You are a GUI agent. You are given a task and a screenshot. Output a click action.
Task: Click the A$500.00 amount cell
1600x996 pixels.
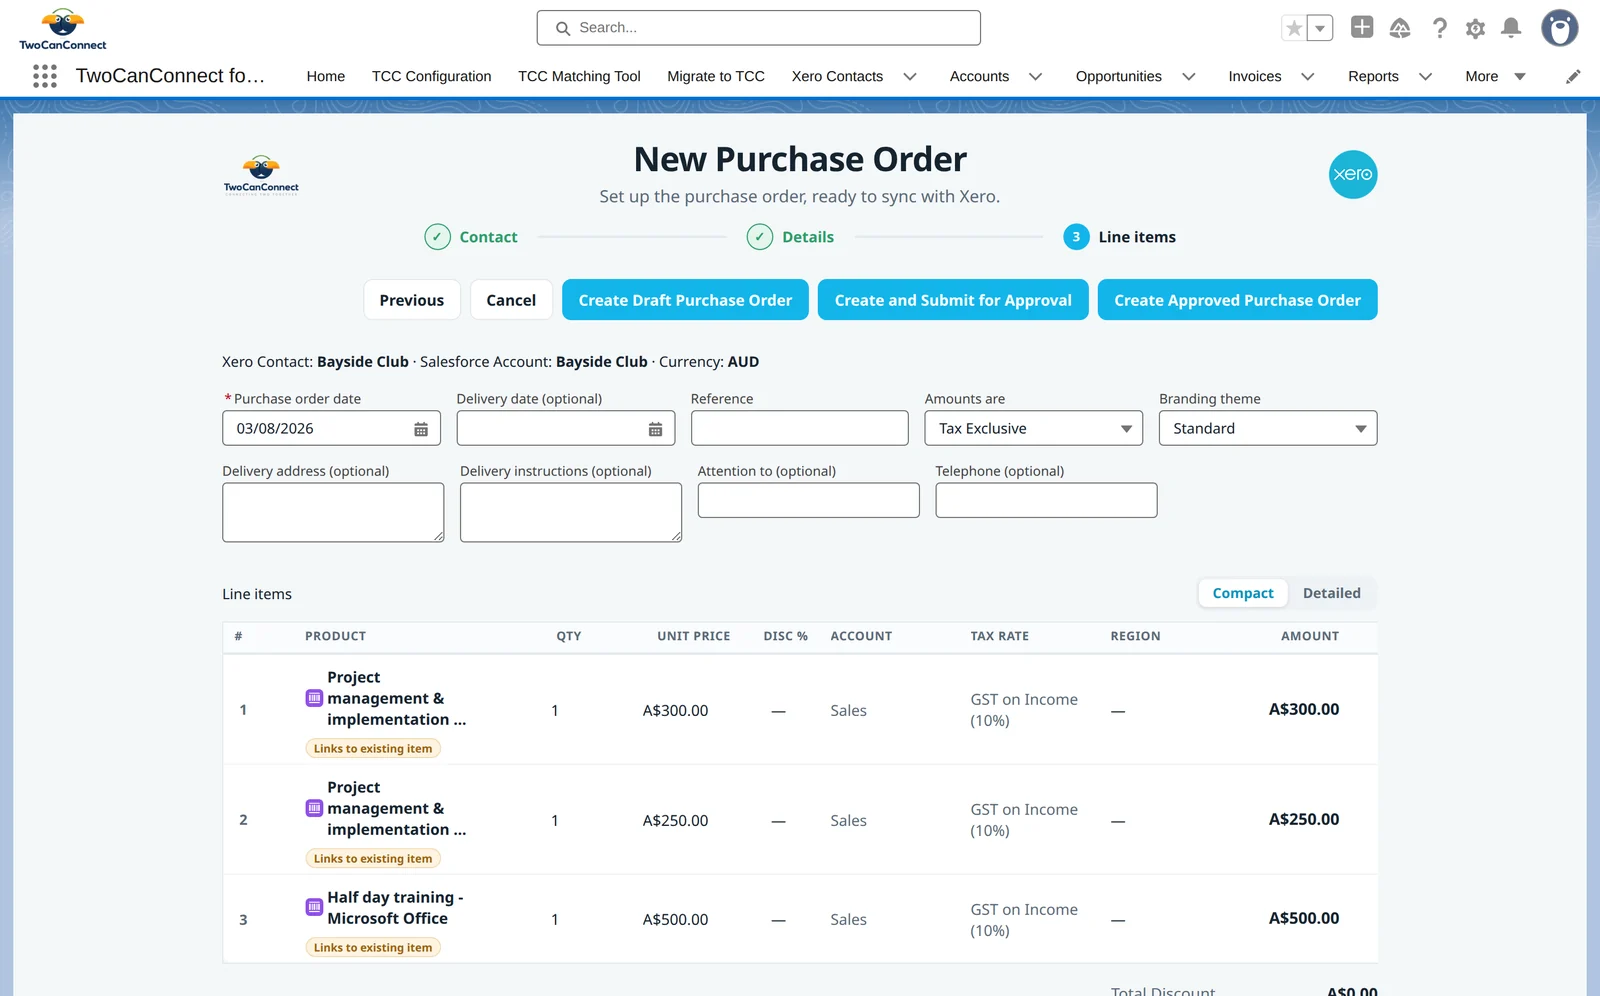click(1304, 918)
